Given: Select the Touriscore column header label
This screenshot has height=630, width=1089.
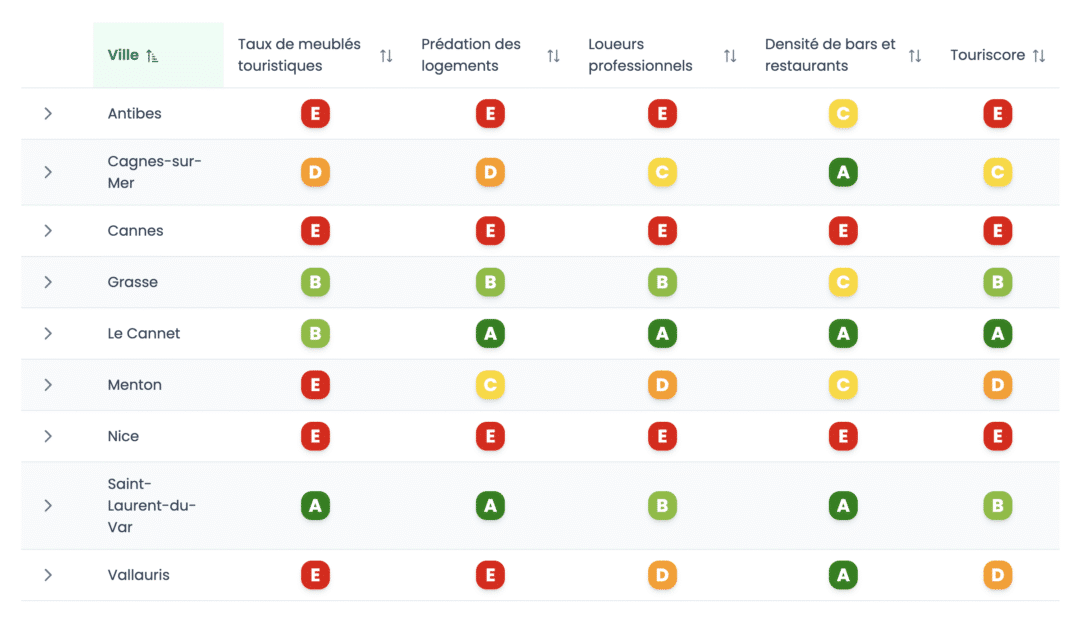Looking at the screenshot, I should 987,56.
